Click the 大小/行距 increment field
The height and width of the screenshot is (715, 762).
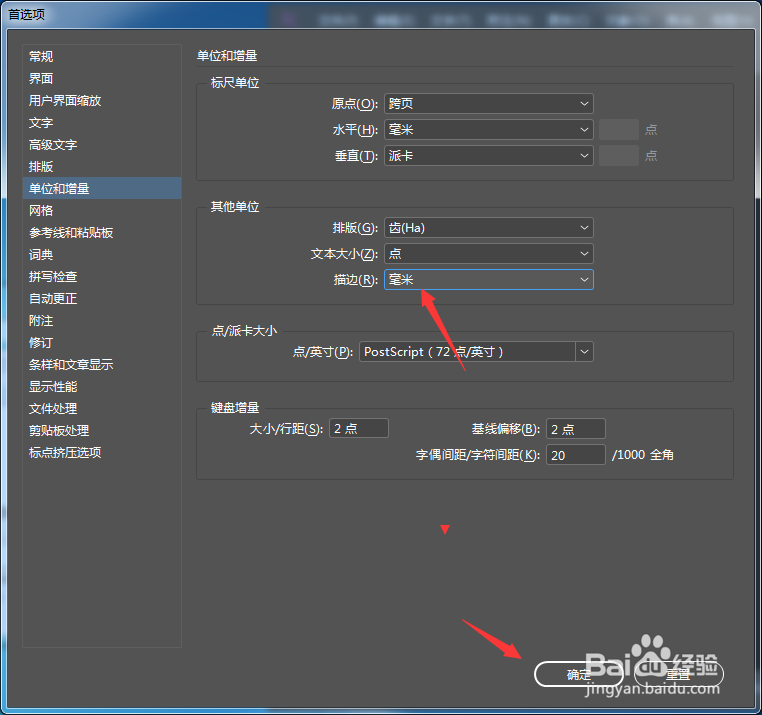(x=359, y=428)
